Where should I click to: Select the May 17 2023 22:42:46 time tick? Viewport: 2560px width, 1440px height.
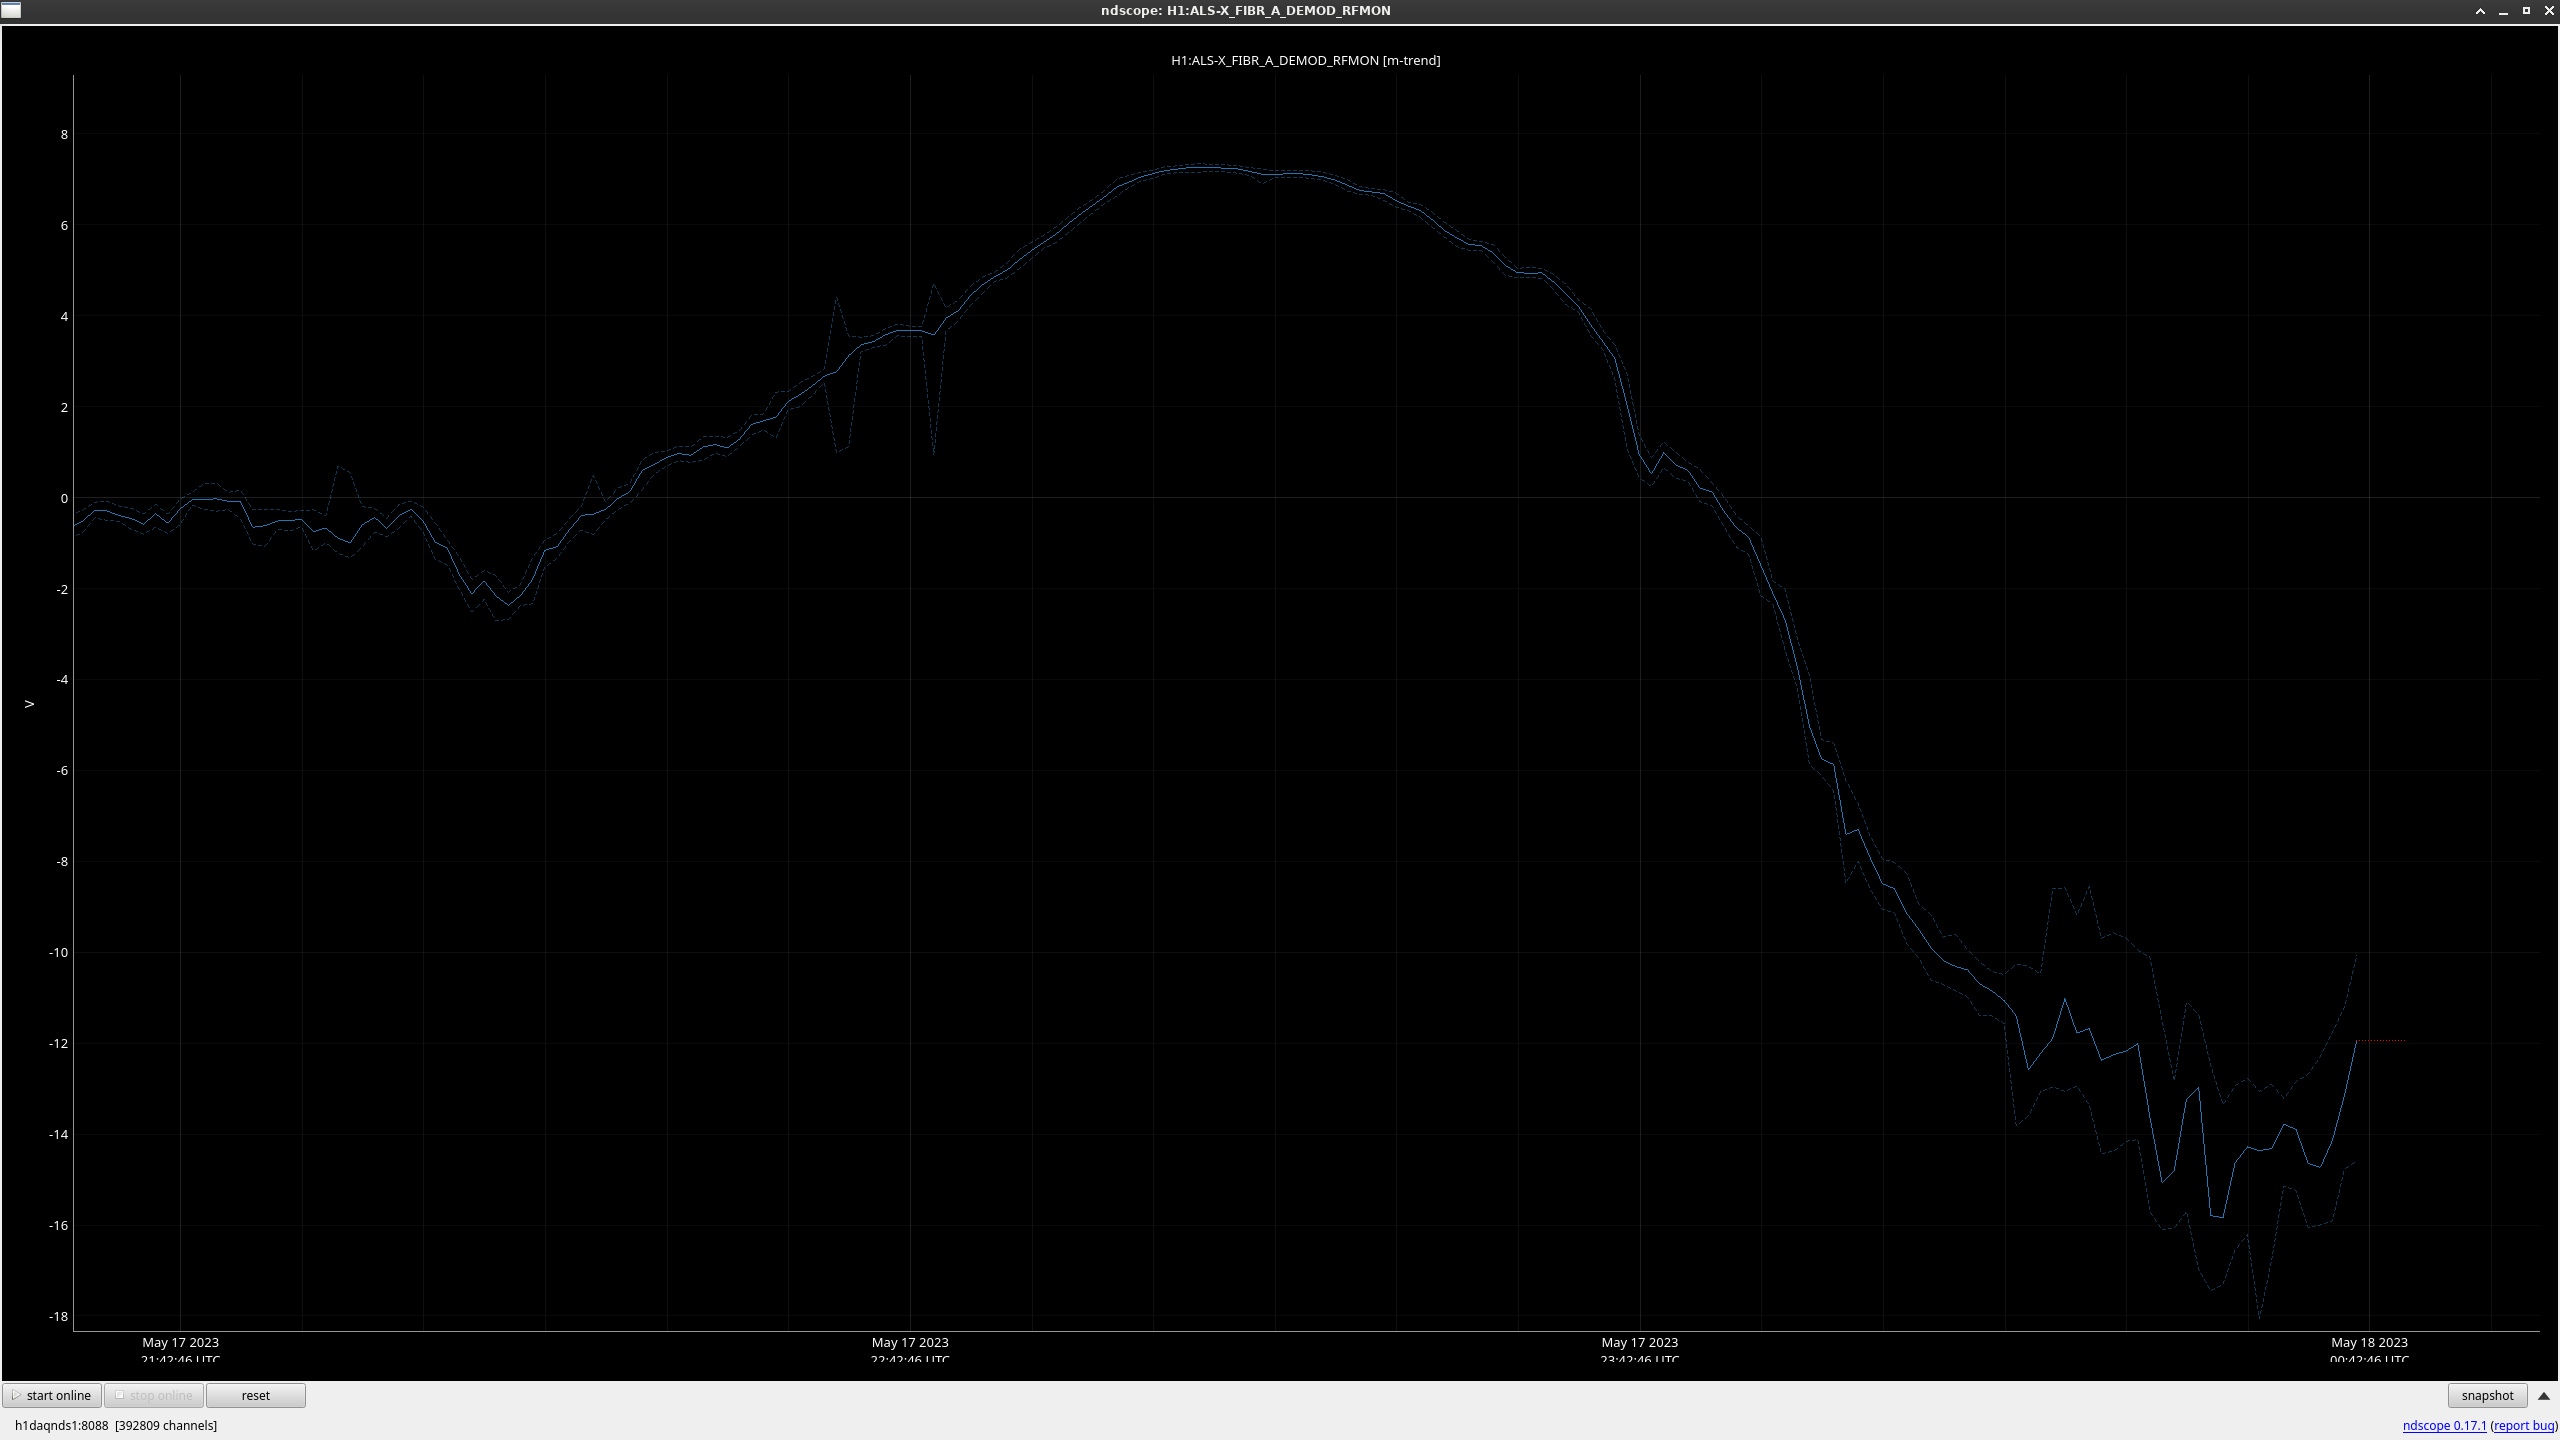[910, 1350]
